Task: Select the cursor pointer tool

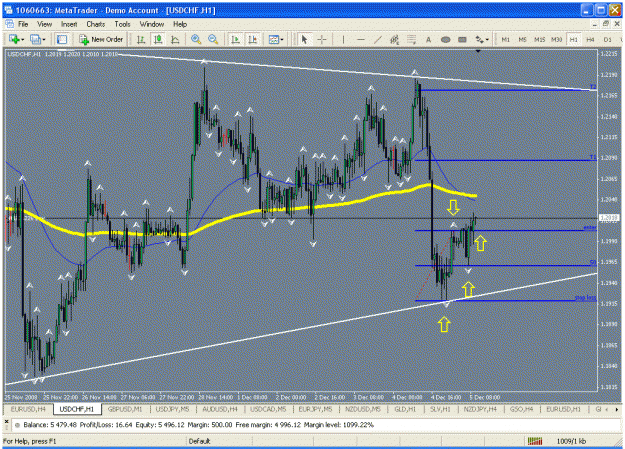Action: pos(305,39)
